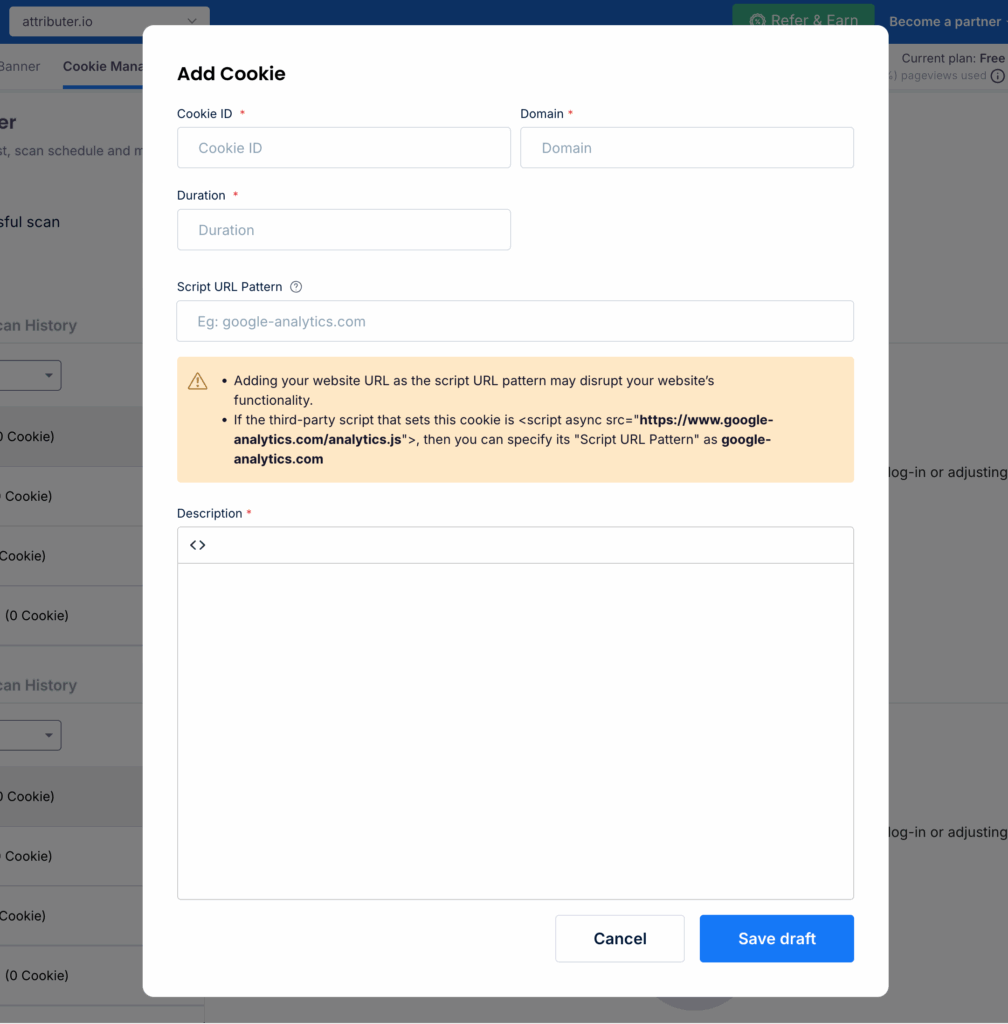
Task: Focus the Cookie ID input field
Action: click(343, 148)
